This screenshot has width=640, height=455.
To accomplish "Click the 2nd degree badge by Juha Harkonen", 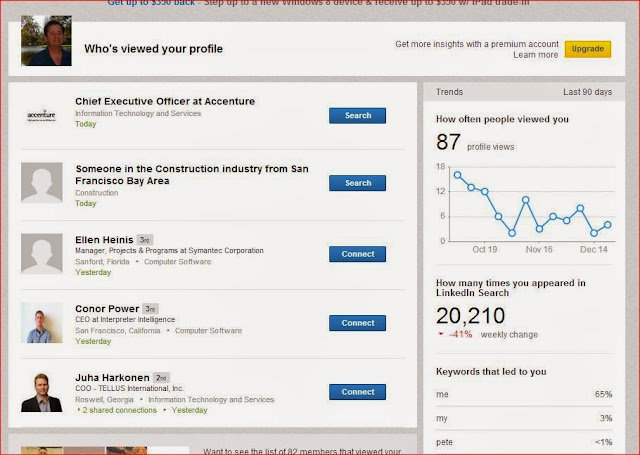I will 161,378.
